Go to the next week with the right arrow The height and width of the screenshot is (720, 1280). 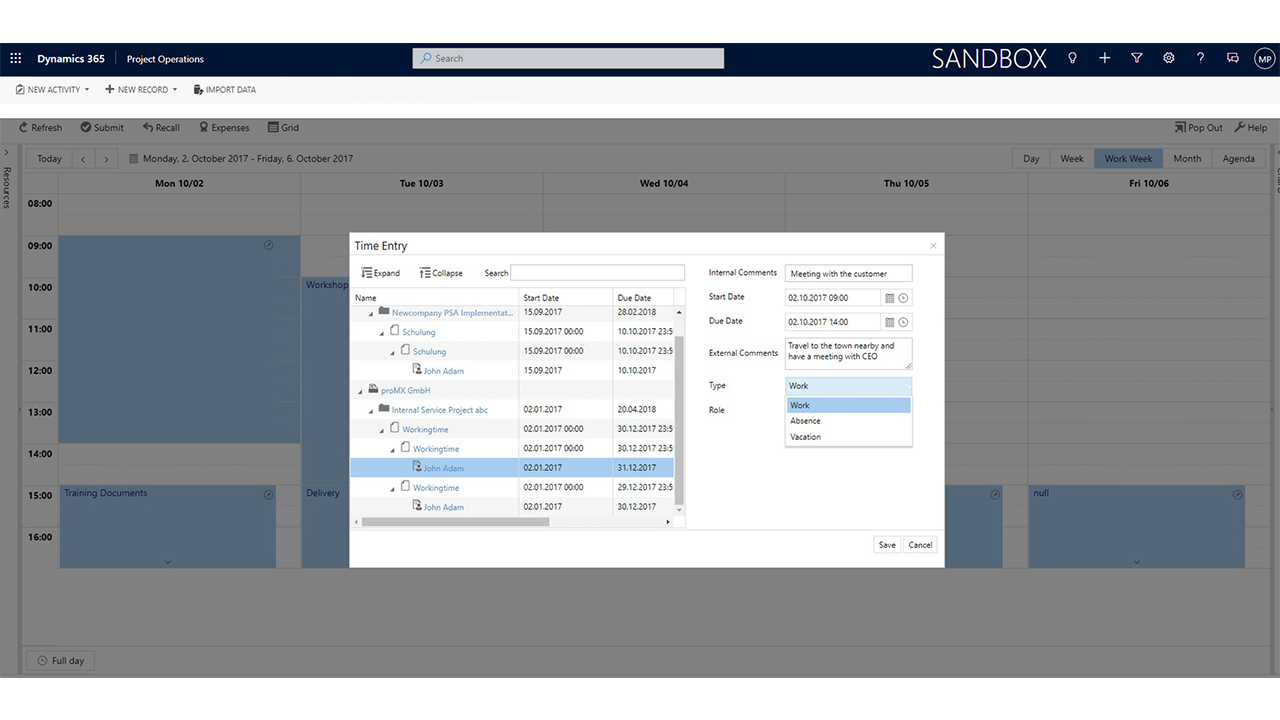click(x=106, y=159)
